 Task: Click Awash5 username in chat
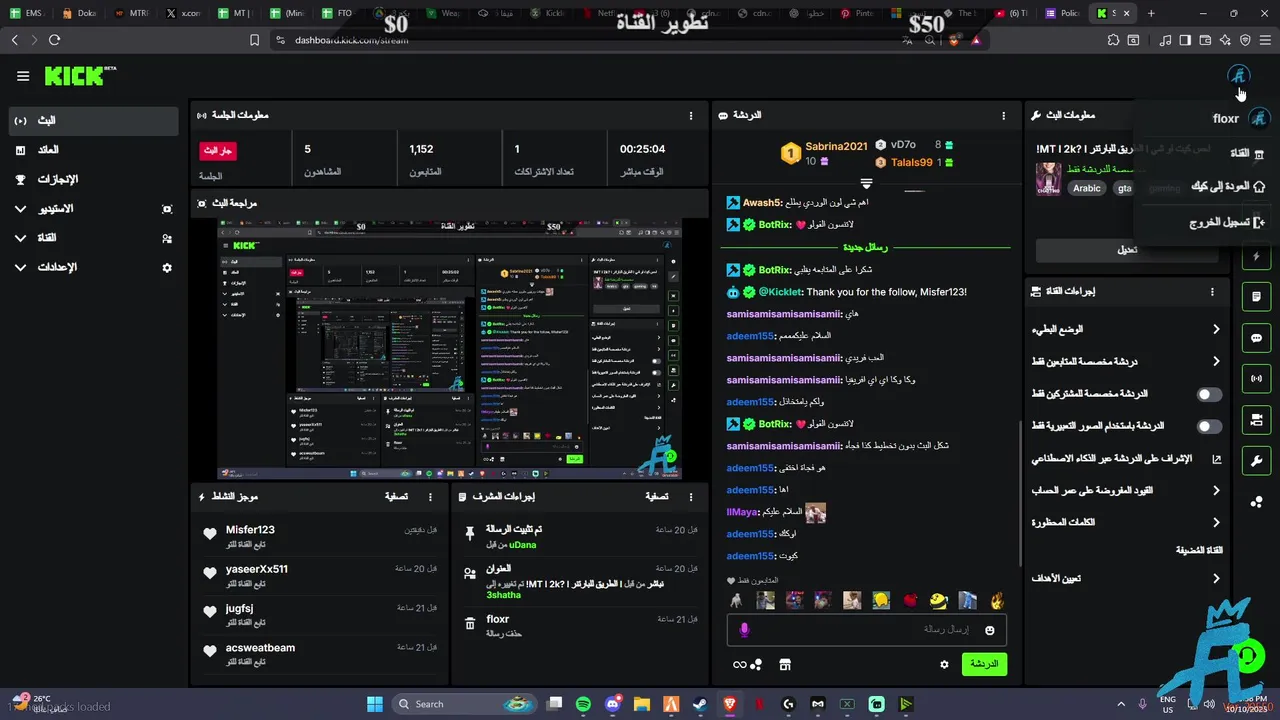click(x=763, y=202)
